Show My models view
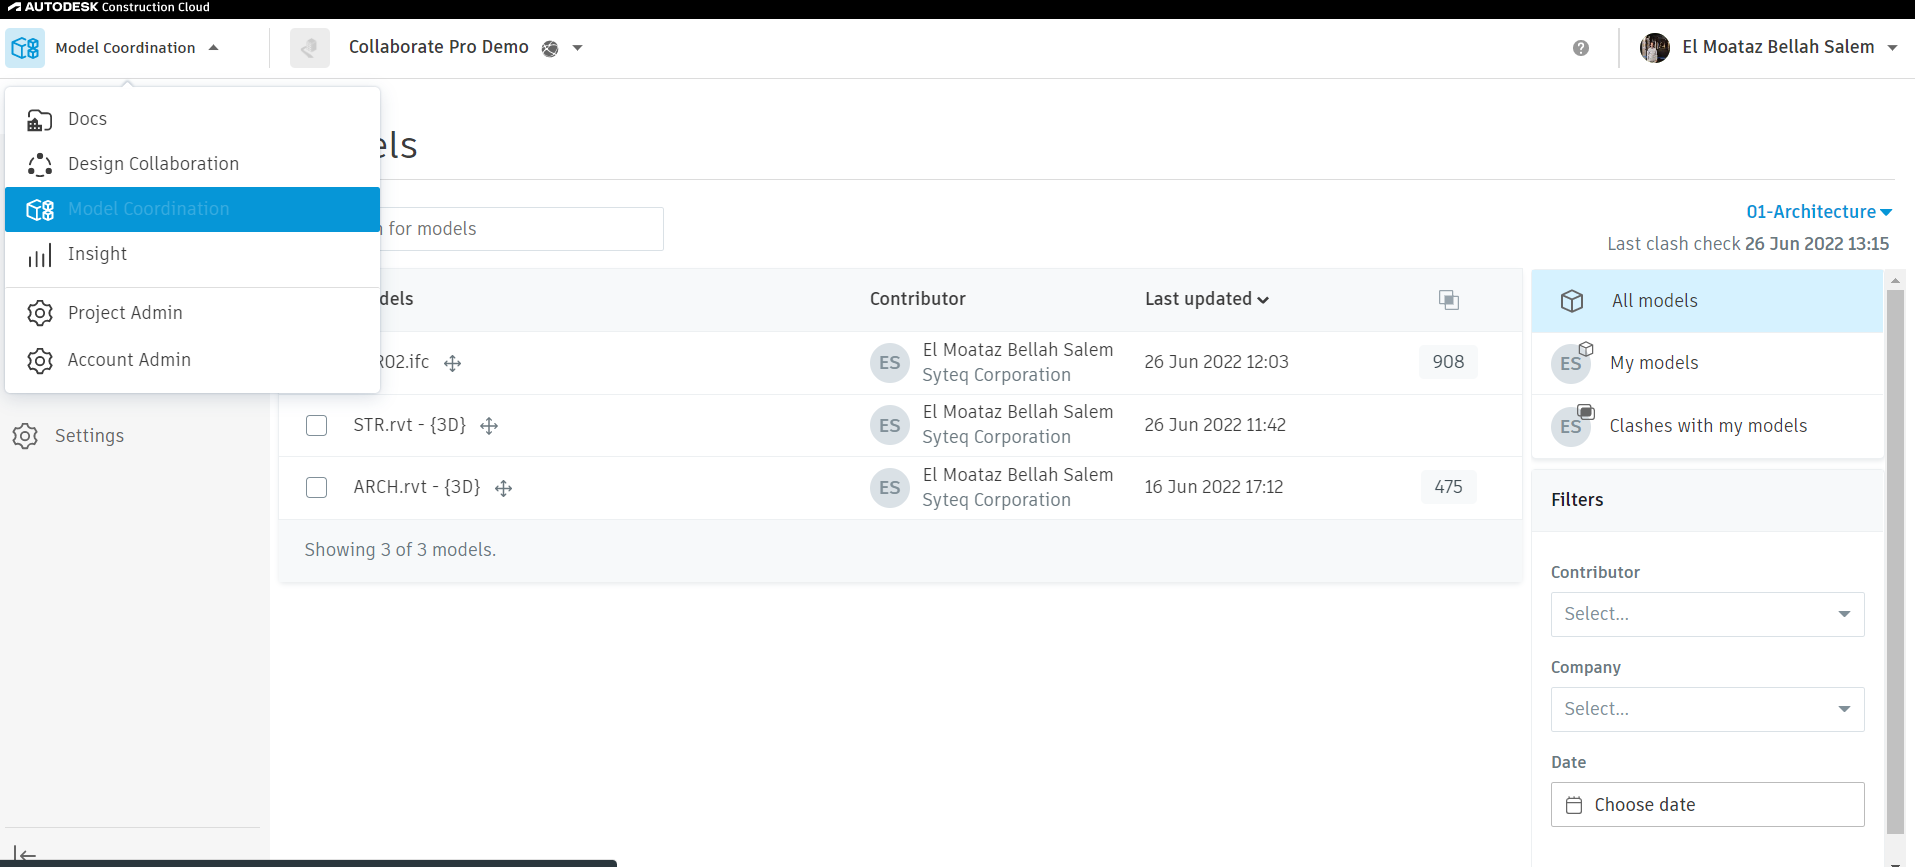Image resolution: width=1915 pixels, height=867 pixels. pyautogui.click(x=1707, y=363)
